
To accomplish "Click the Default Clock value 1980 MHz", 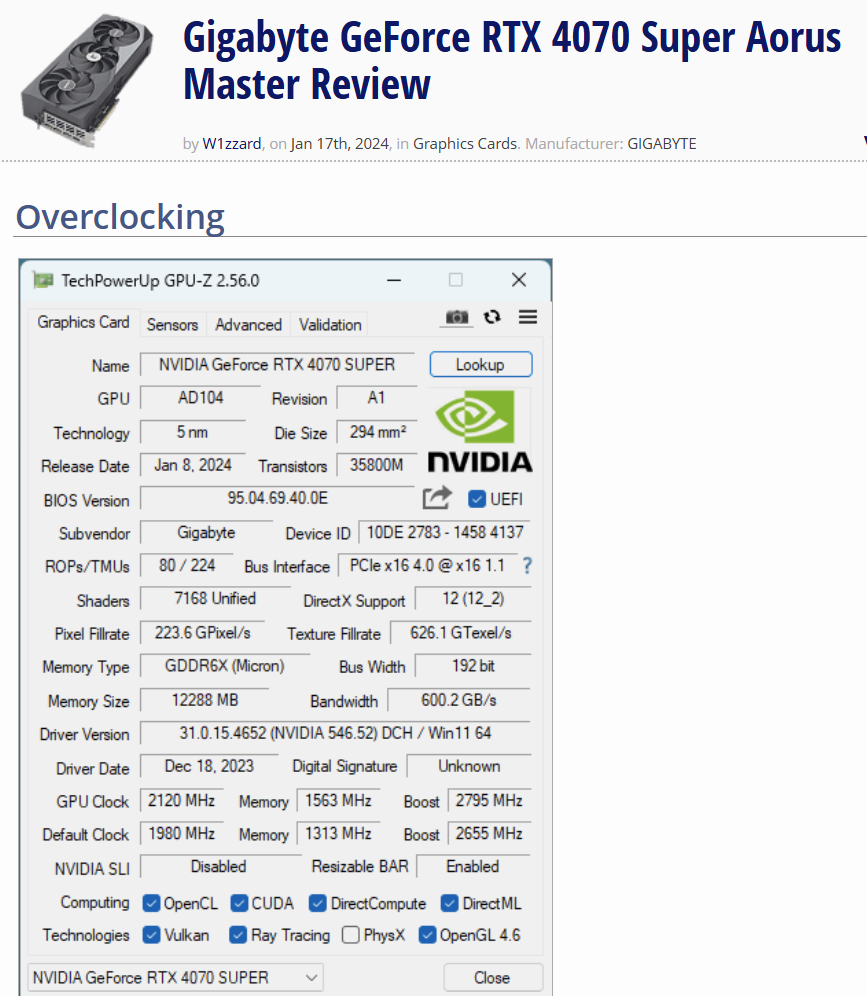I will (x=182, y=833).
